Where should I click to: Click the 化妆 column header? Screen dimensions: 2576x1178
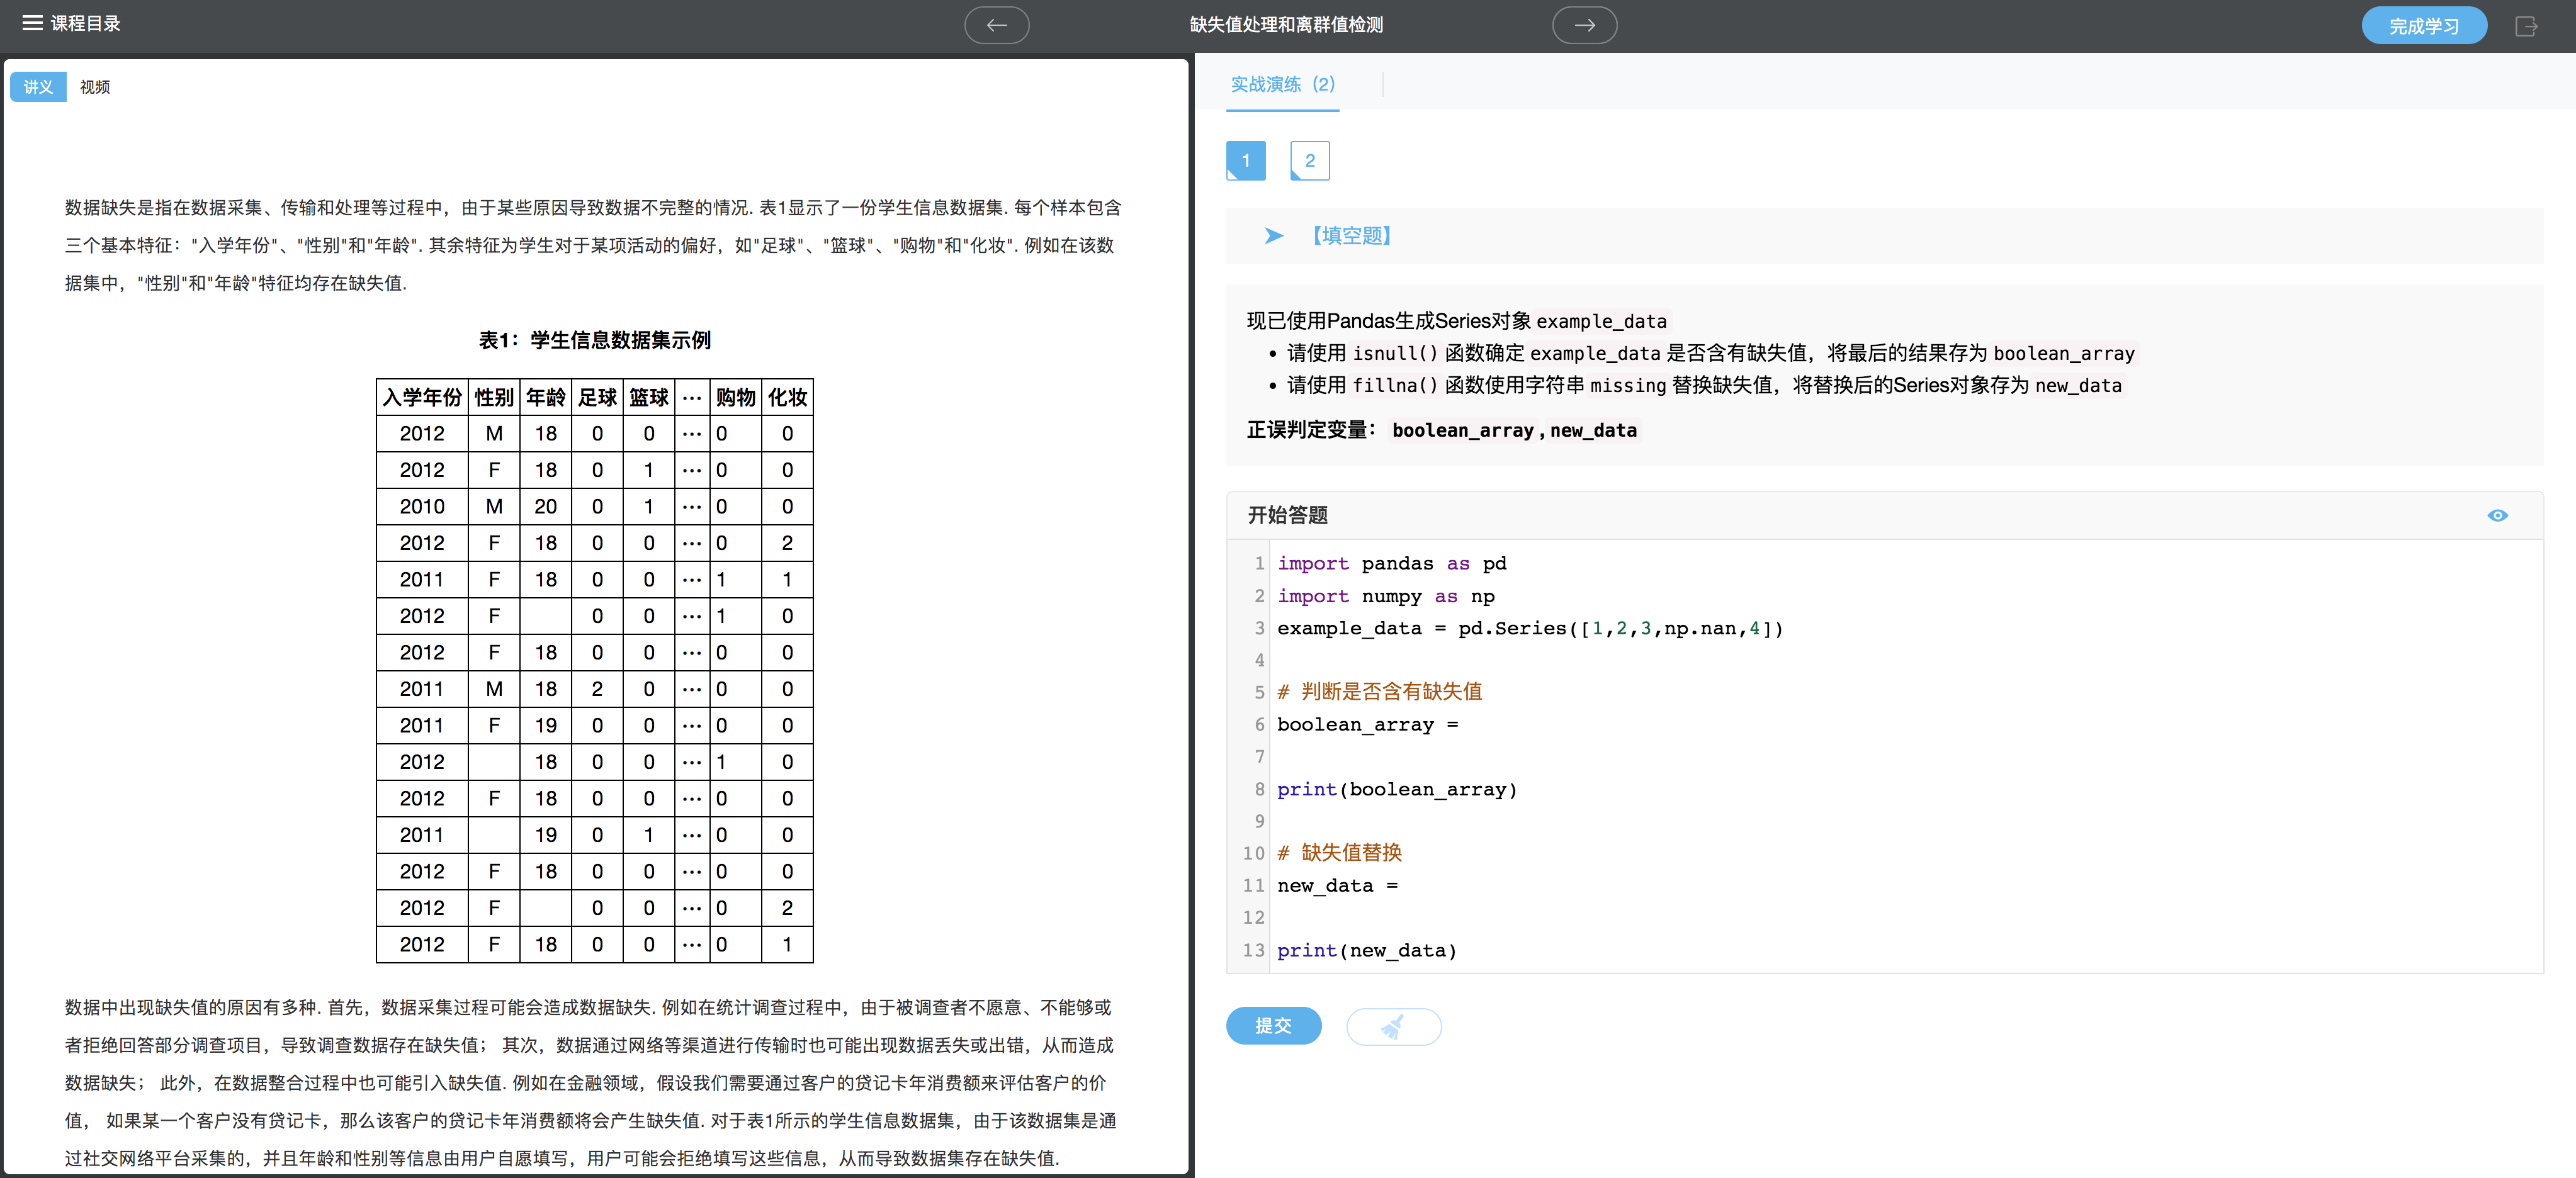(787, 398)
